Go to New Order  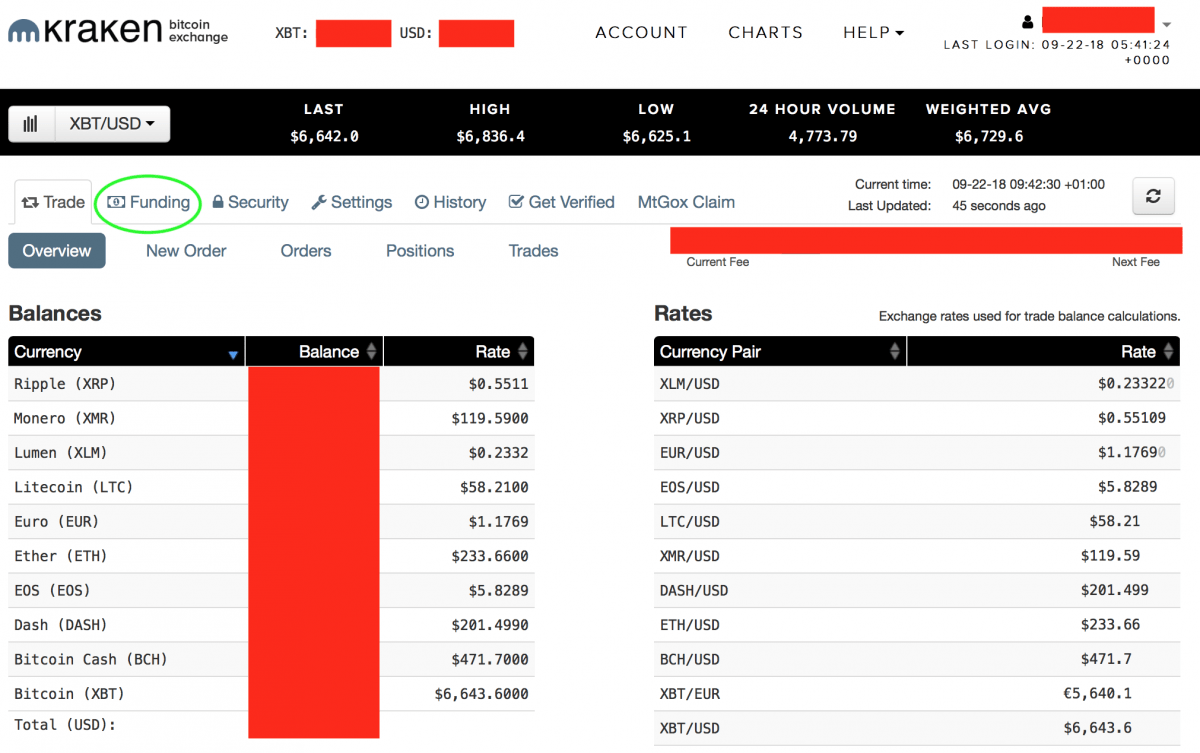(x=186, y=251)
